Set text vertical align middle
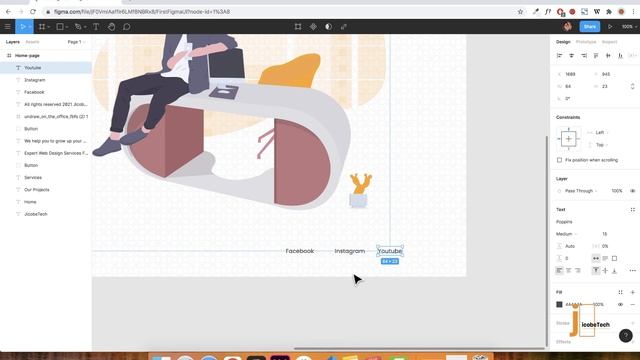The image size is (640, 360). [605, 270]
